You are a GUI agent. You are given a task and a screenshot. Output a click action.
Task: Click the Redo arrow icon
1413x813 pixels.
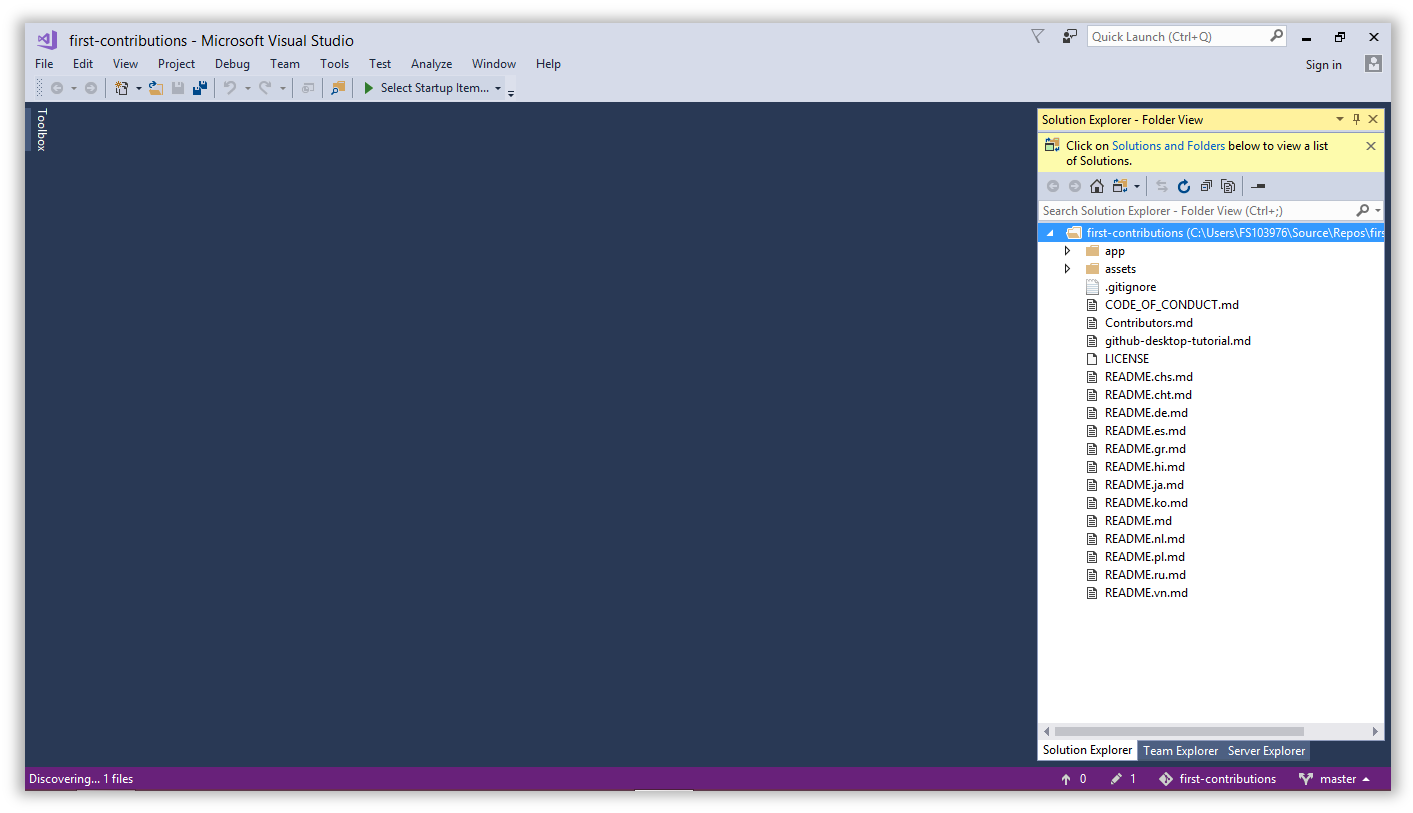[x=265, y=88]
